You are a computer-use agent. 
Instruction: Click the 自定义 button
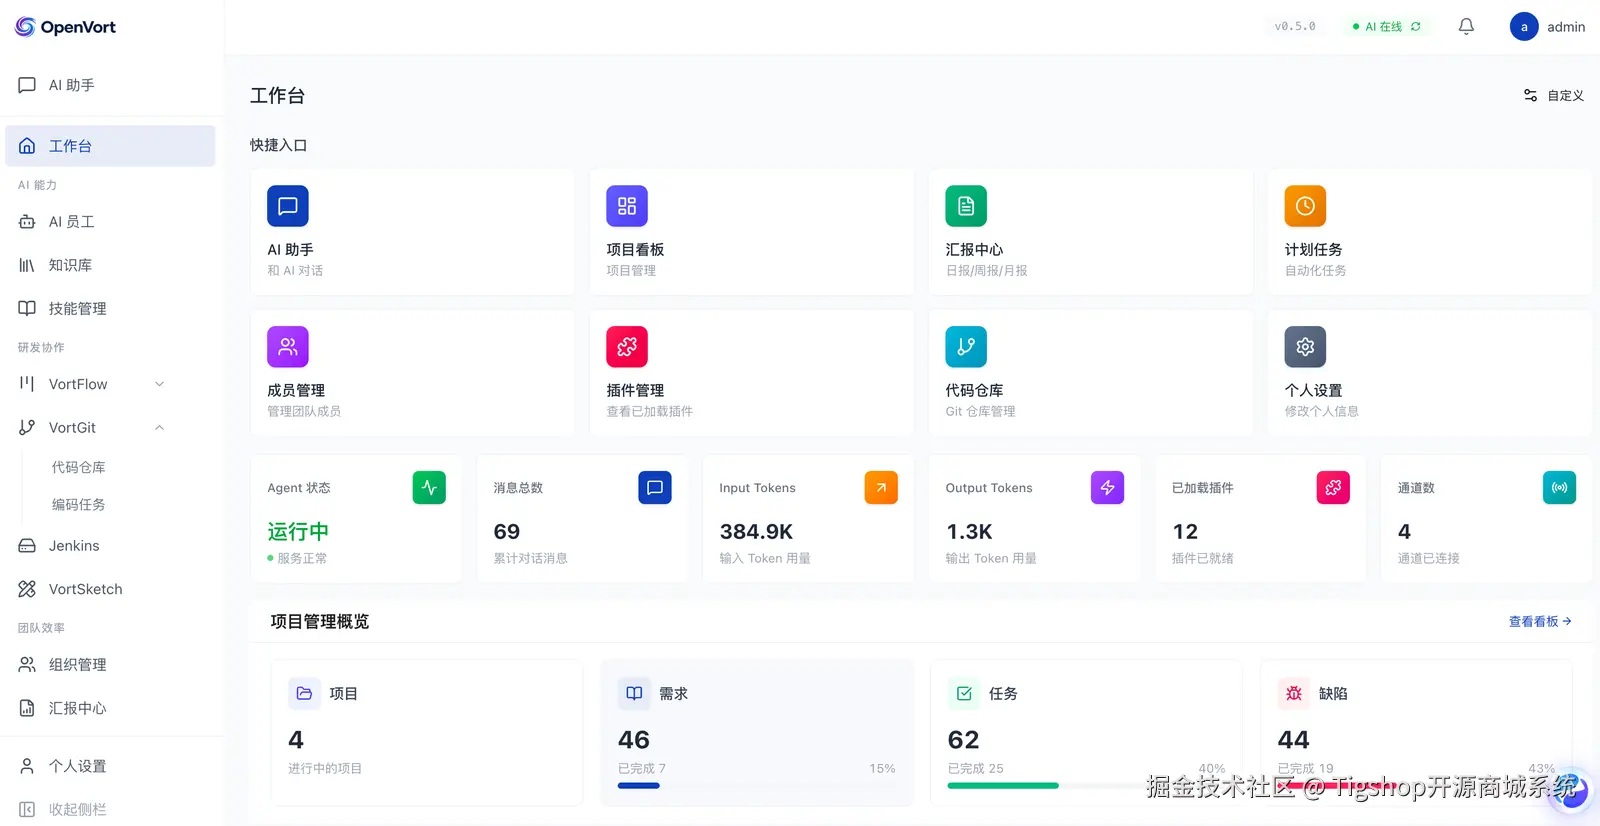[1553, 96]
